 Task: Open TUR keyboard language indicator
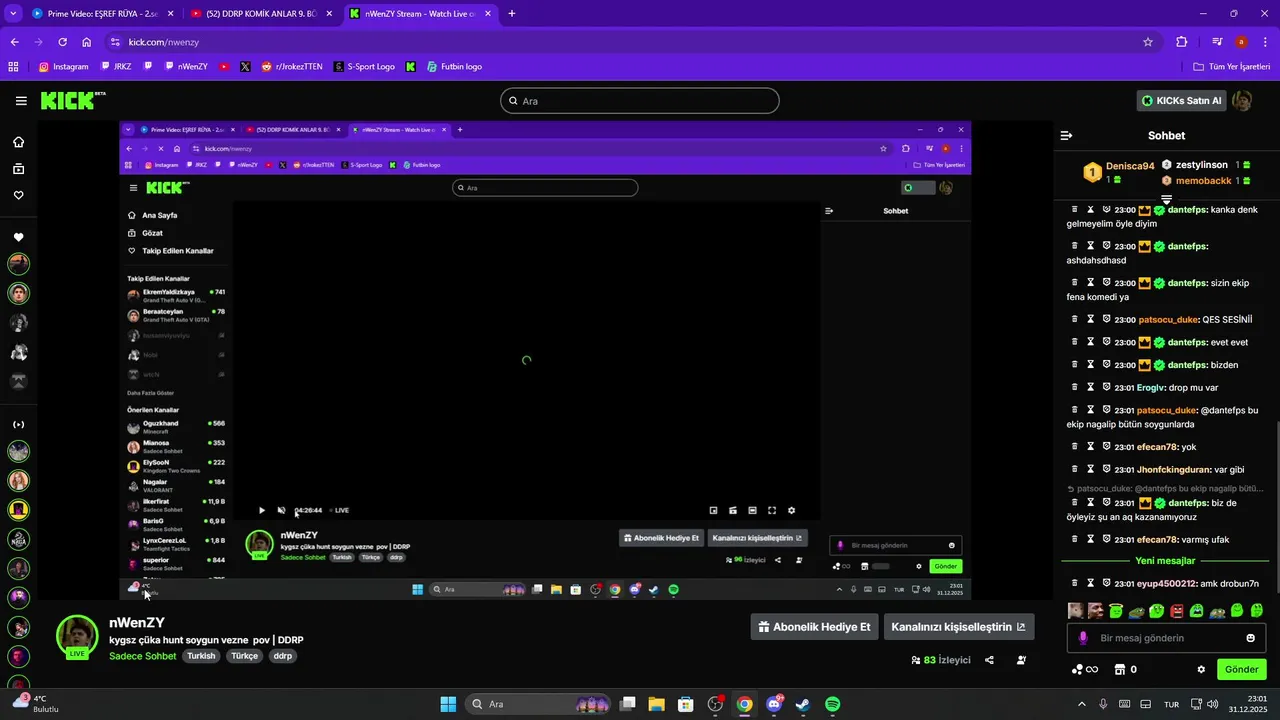click(x=1171, y=704)
